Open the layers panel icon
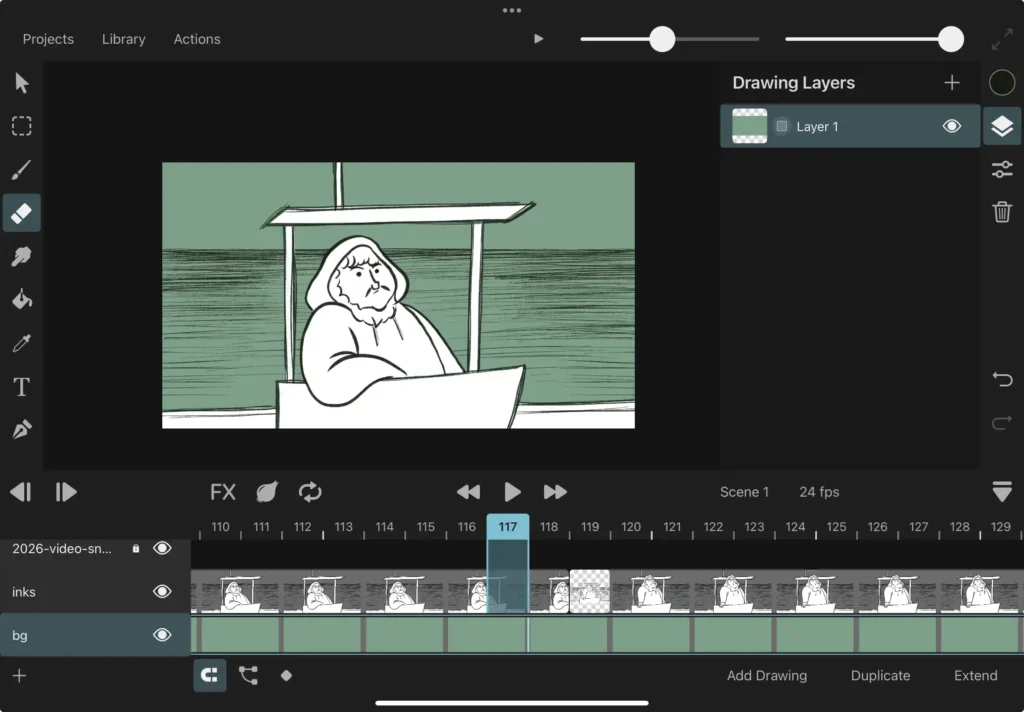This screenshot has height=712, width=1024. click(x=1002, y=126)
